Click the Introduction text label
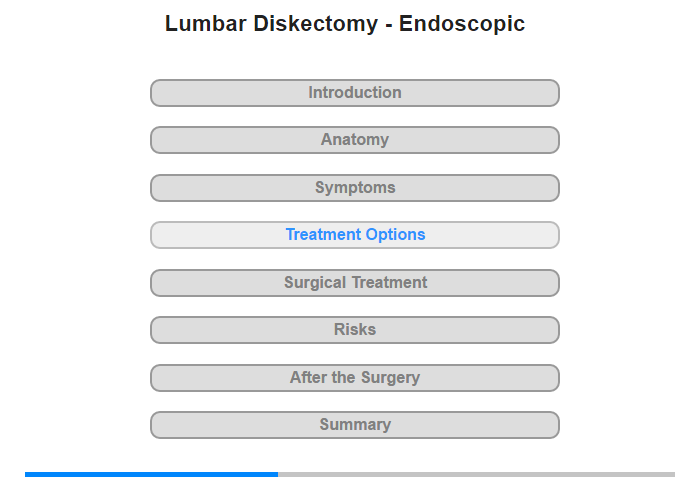The image size is (700, 480). pyautogui.click(x=355, y=92)
